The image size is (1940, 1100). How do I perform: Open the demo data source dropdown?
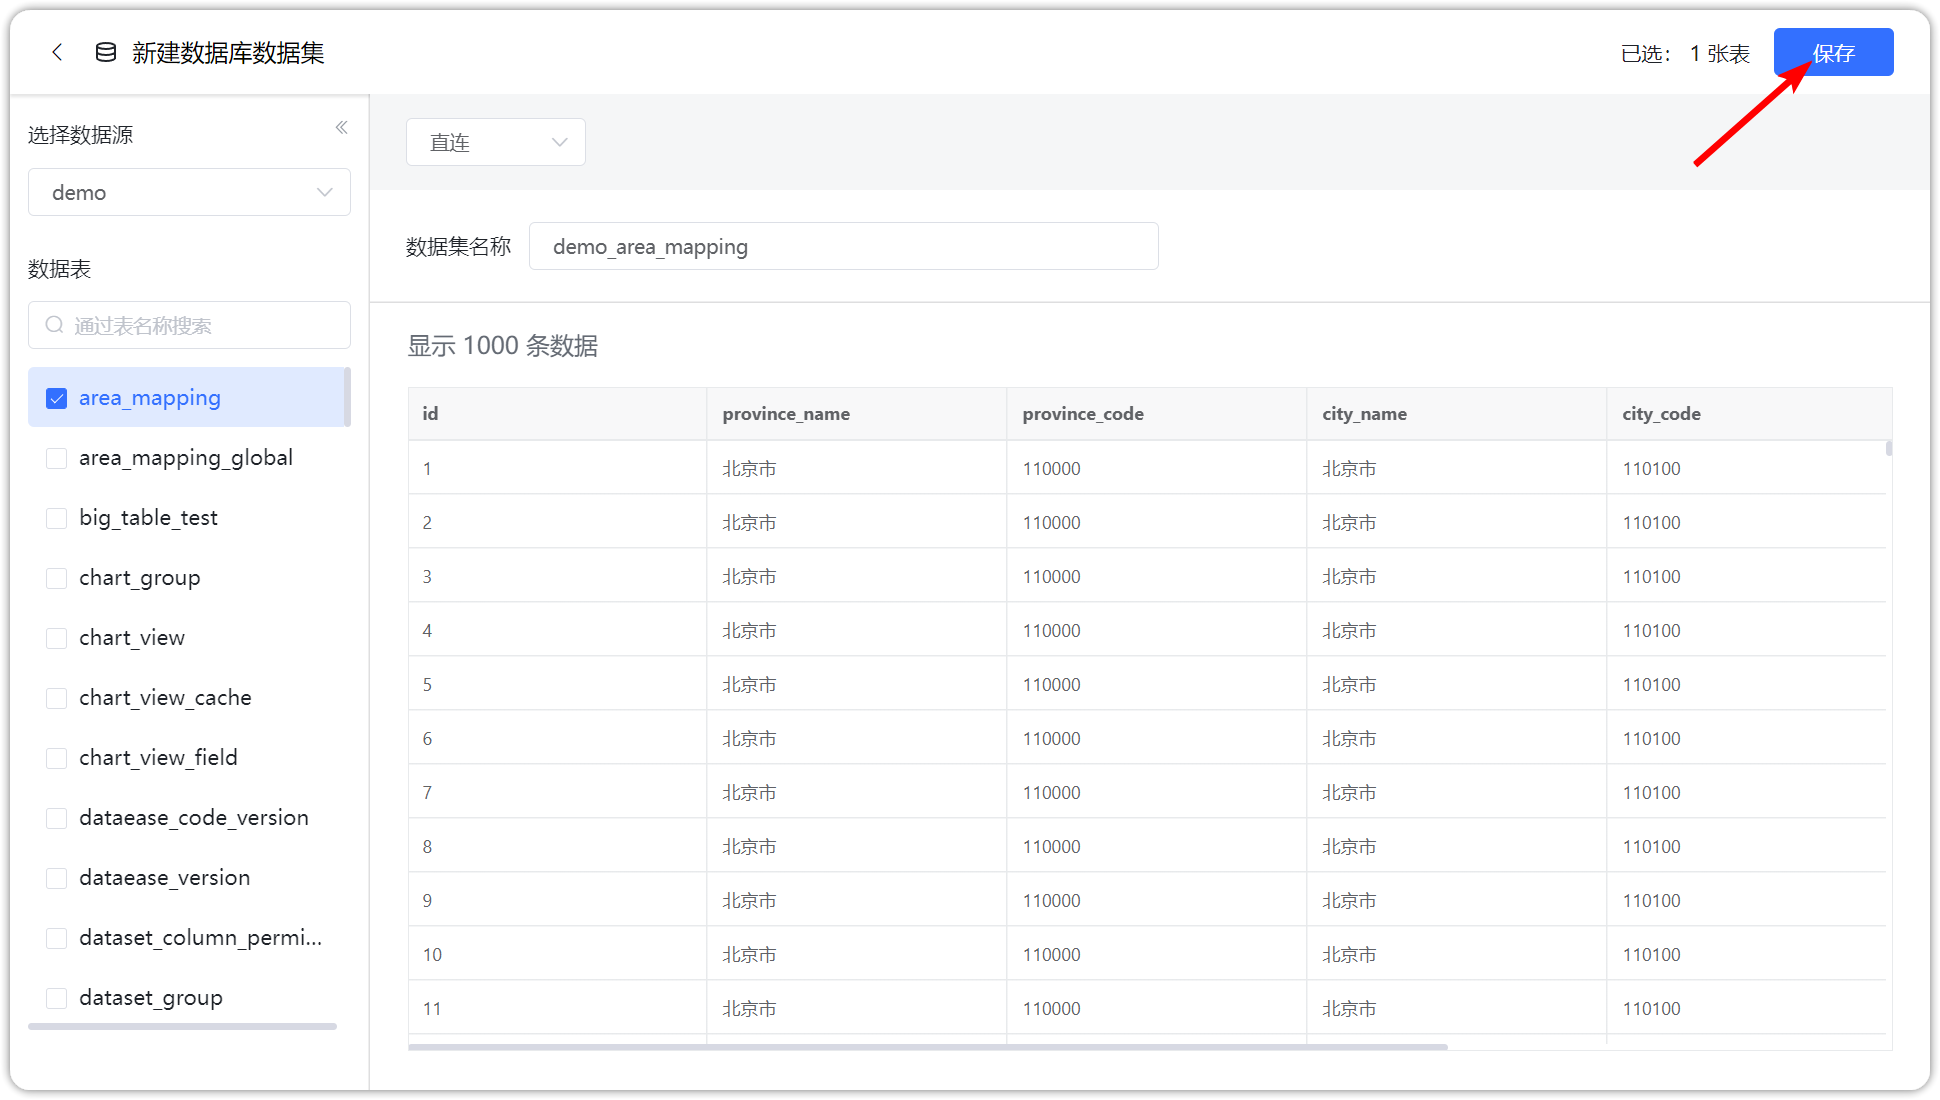point(189,192)
